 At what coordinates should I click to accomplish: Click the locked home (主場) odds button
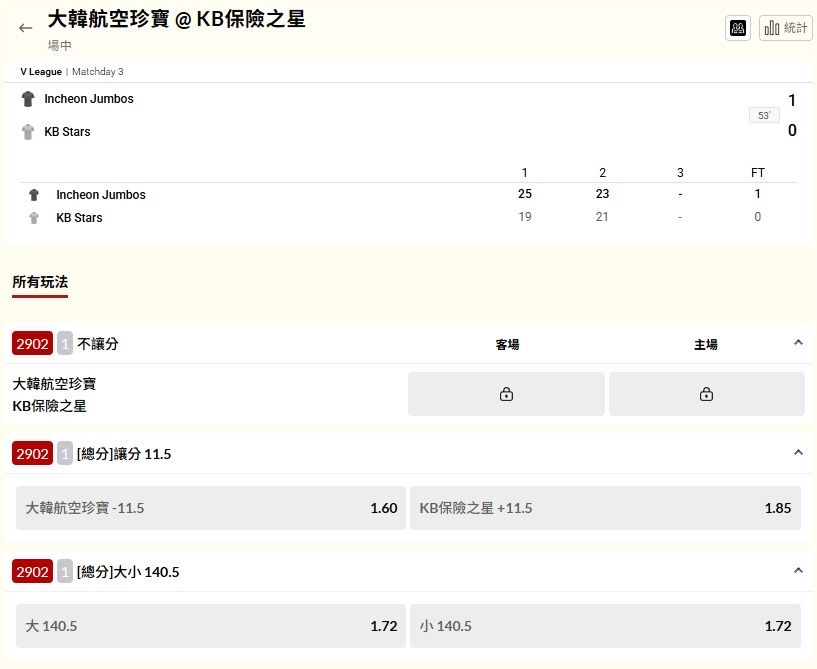706,394
